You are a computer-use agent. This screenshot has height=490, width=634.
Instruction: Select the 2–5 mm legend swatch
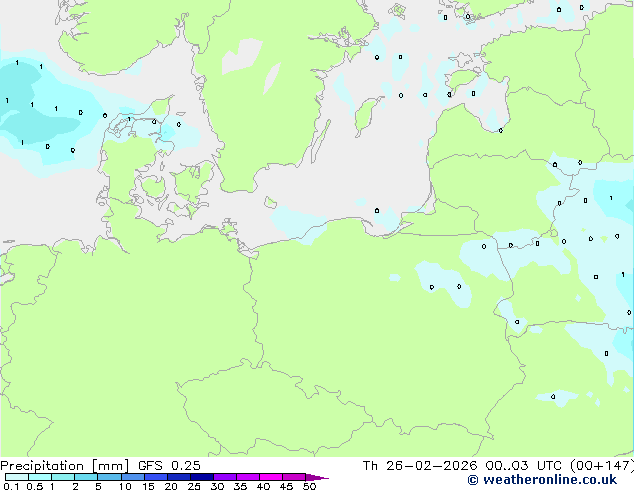tap(86, 477)
